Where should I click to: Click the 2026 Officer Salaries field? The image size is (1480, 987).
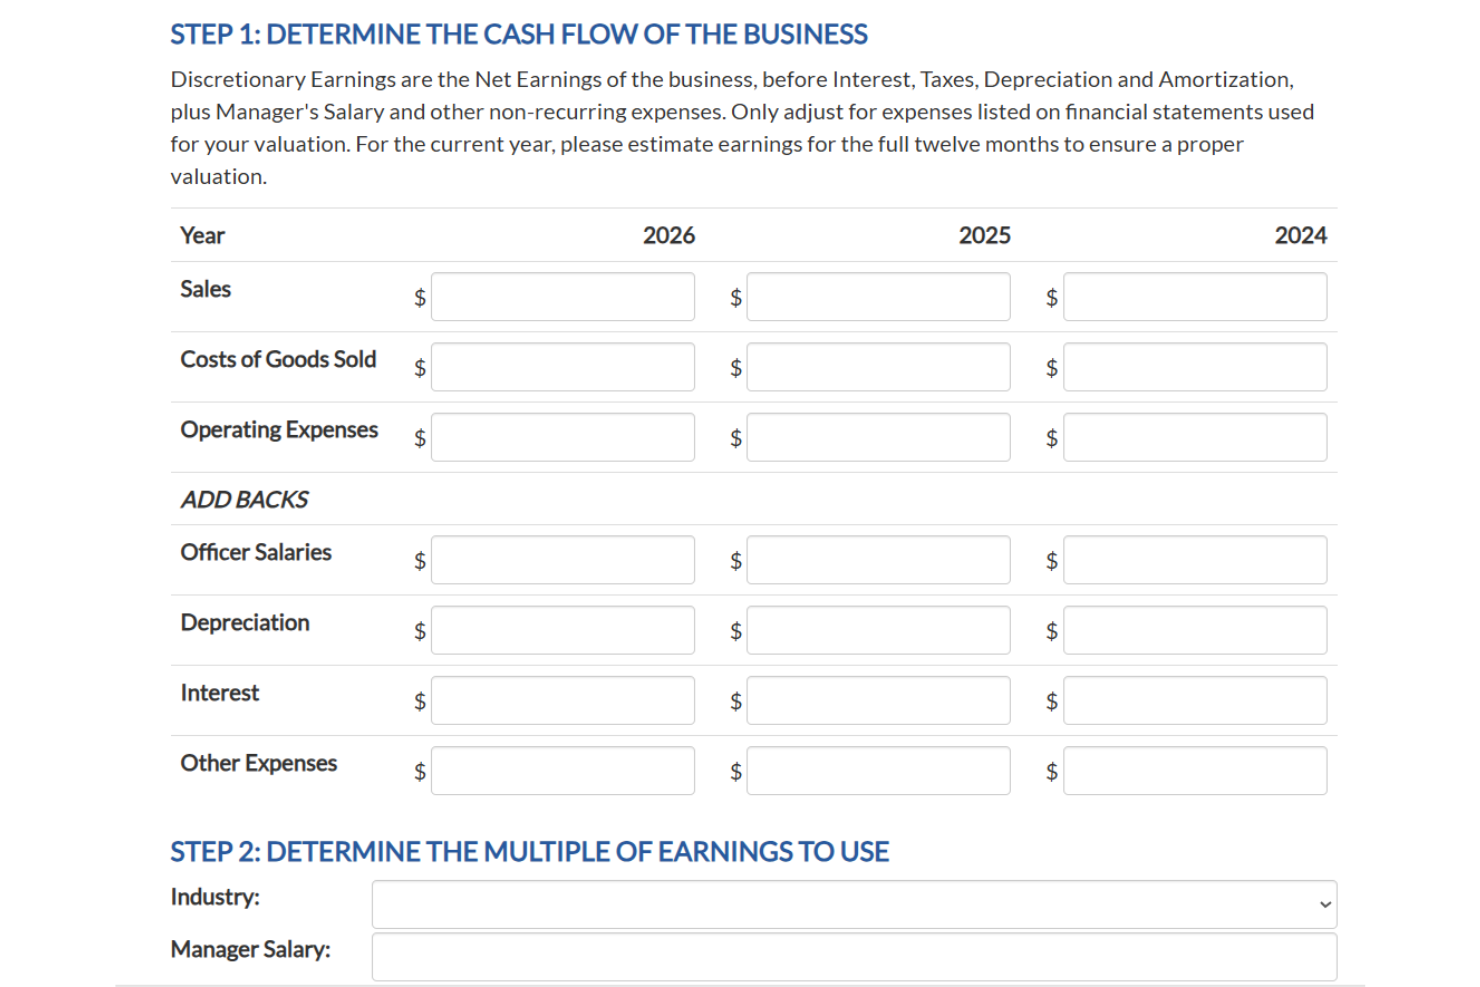[x=562, y=560]
